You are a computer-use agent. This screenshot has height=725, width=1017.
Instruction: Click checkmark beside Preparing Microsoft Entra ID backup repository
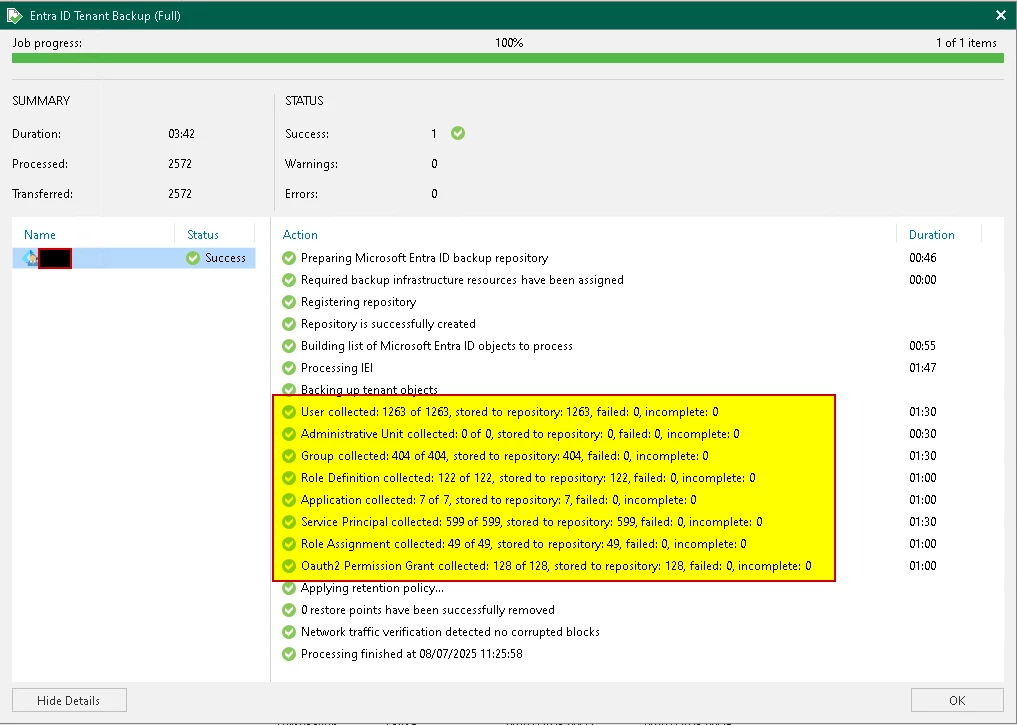[289, 258]
